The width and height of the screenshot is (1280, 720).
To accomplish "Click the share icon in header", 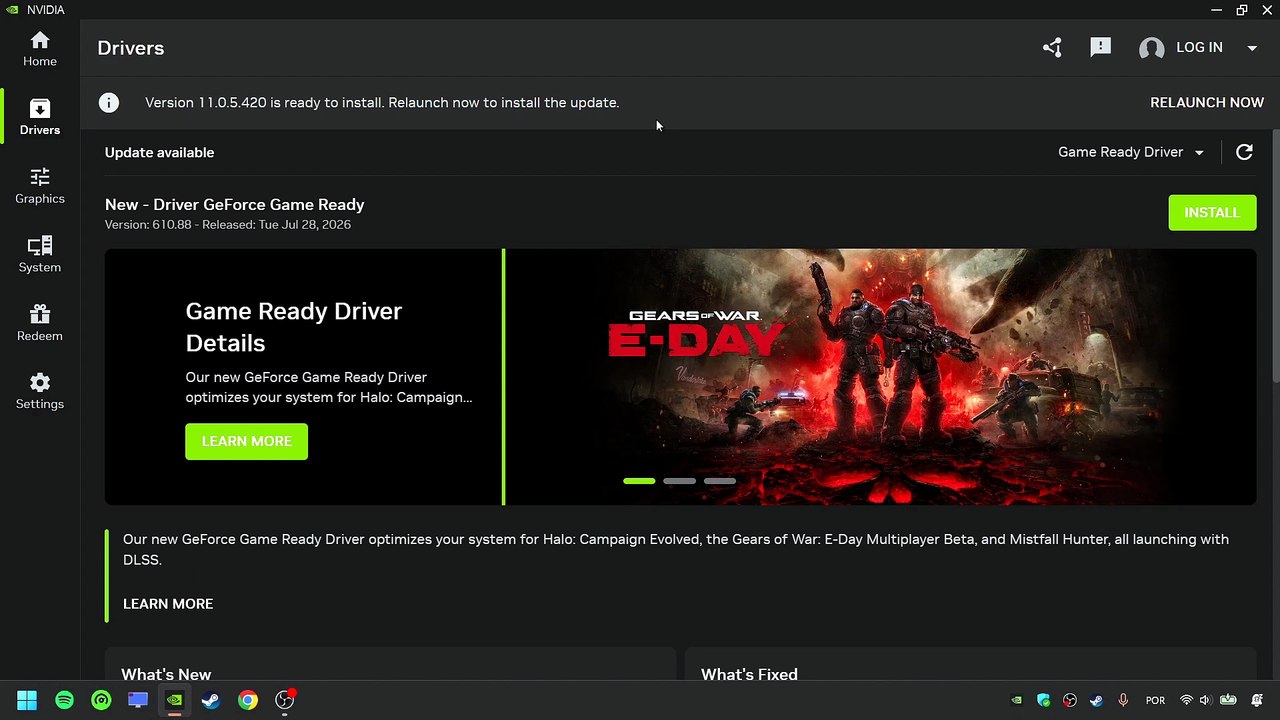I will [x=1052, y=47].
